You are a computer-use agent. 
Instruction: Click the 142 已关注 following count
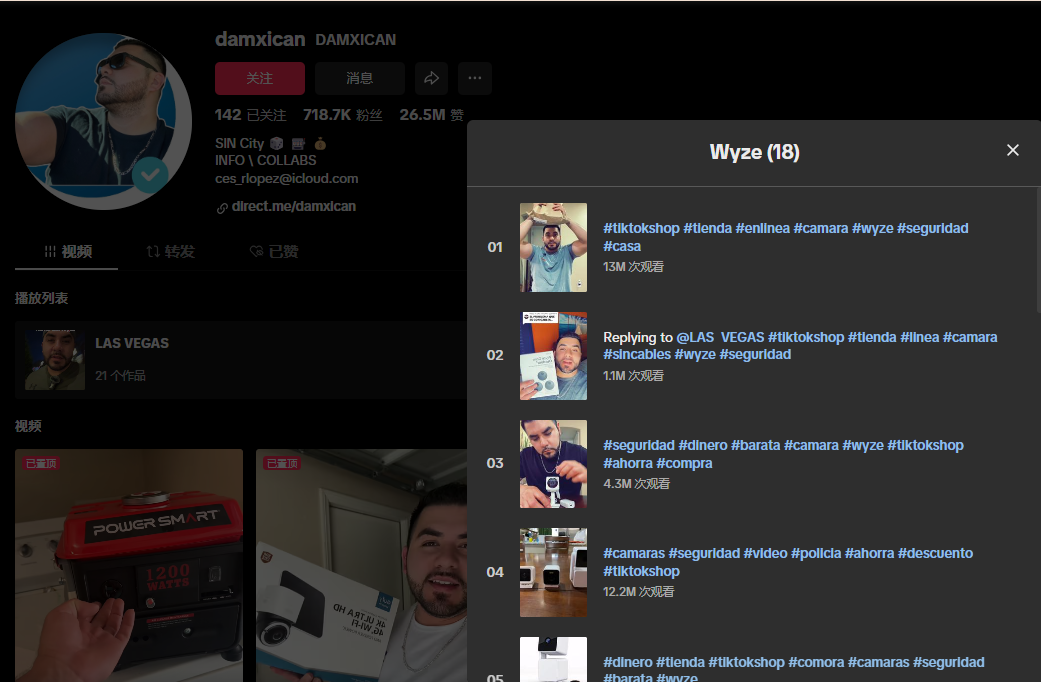coord(250,115)
